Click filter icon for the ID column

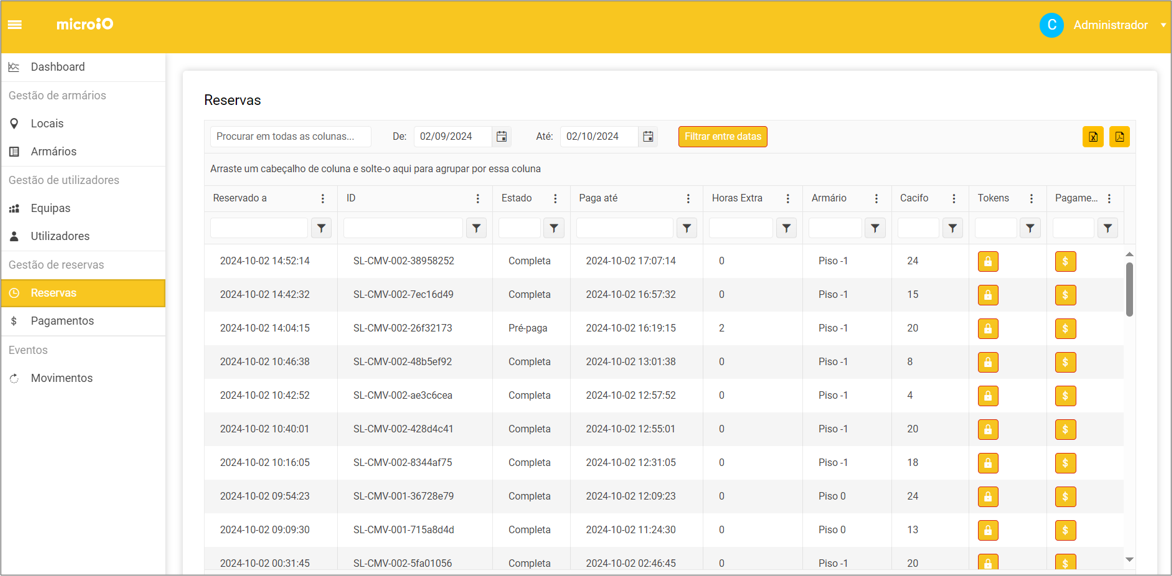point(477,229)
